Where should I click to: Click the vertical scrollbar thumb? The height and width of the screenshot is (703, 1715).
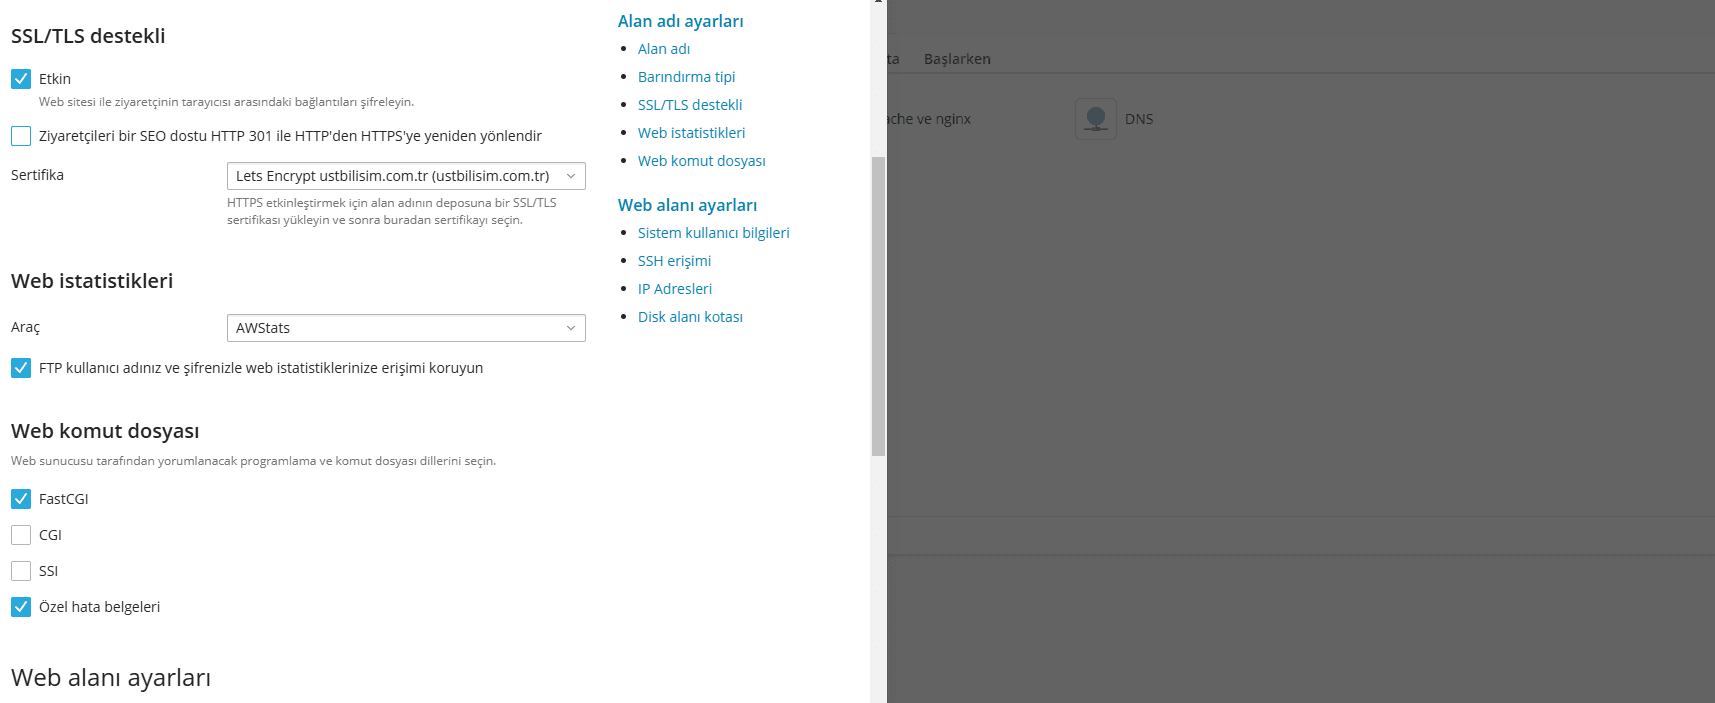[878, 305]
